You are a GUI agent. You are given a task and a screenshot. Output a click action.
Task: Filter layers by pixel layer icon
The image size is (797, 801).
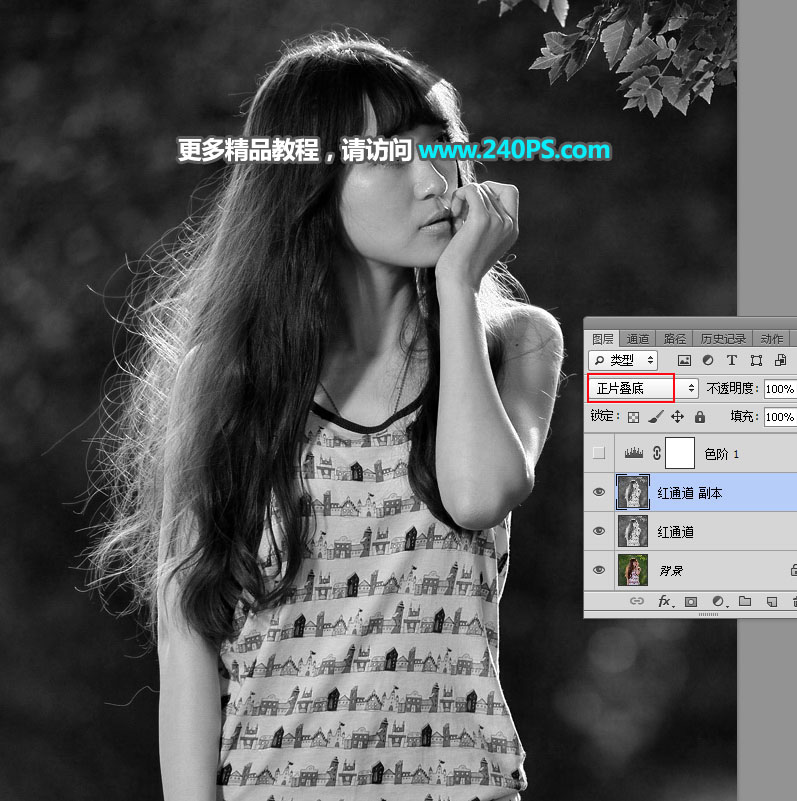684,361
